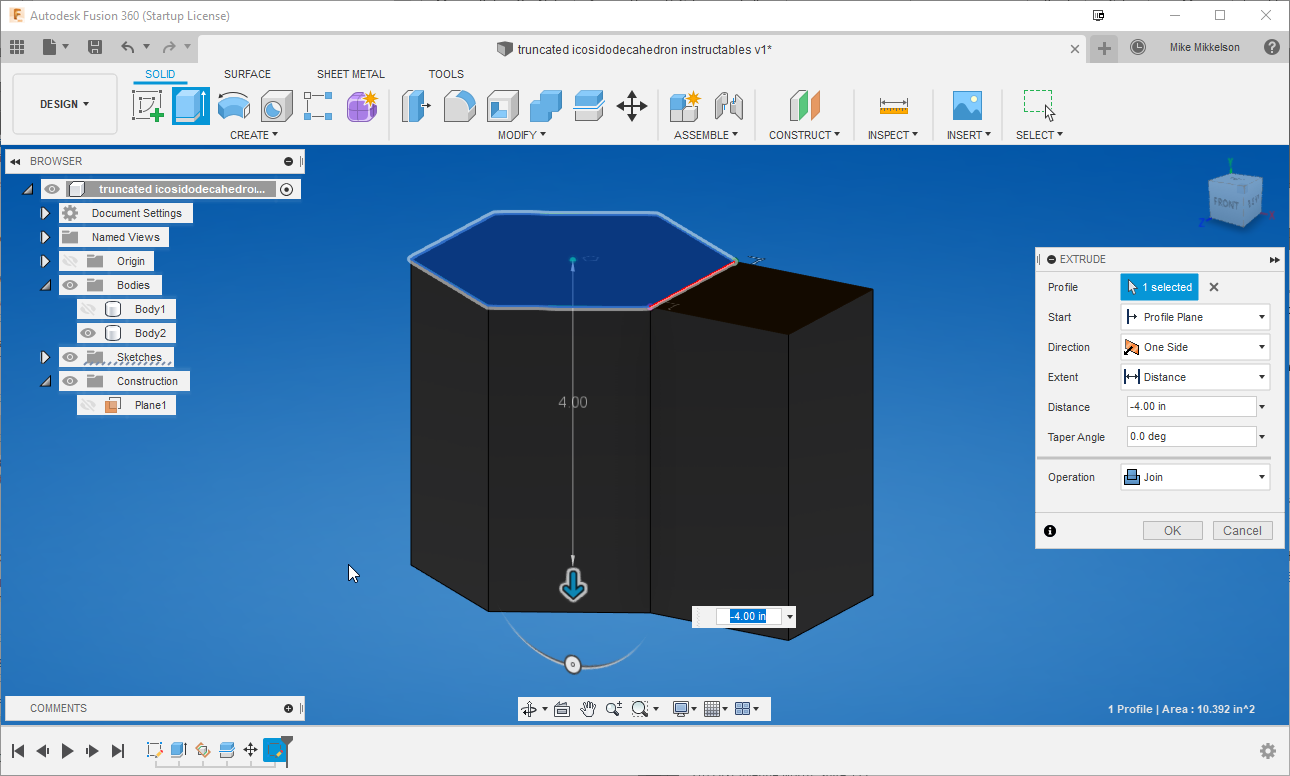Select the Extrude tool in the Create toolbar
Screen dimensions: 1290x776
[190, 106]
